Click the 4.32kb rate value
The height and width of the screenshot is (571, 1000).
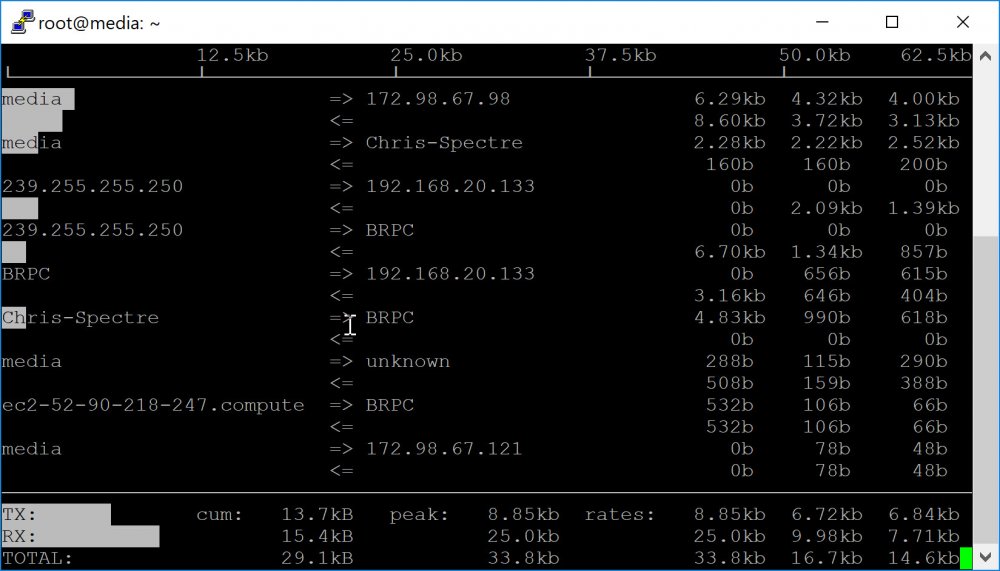pyautogui.click(x=827, y=99)
